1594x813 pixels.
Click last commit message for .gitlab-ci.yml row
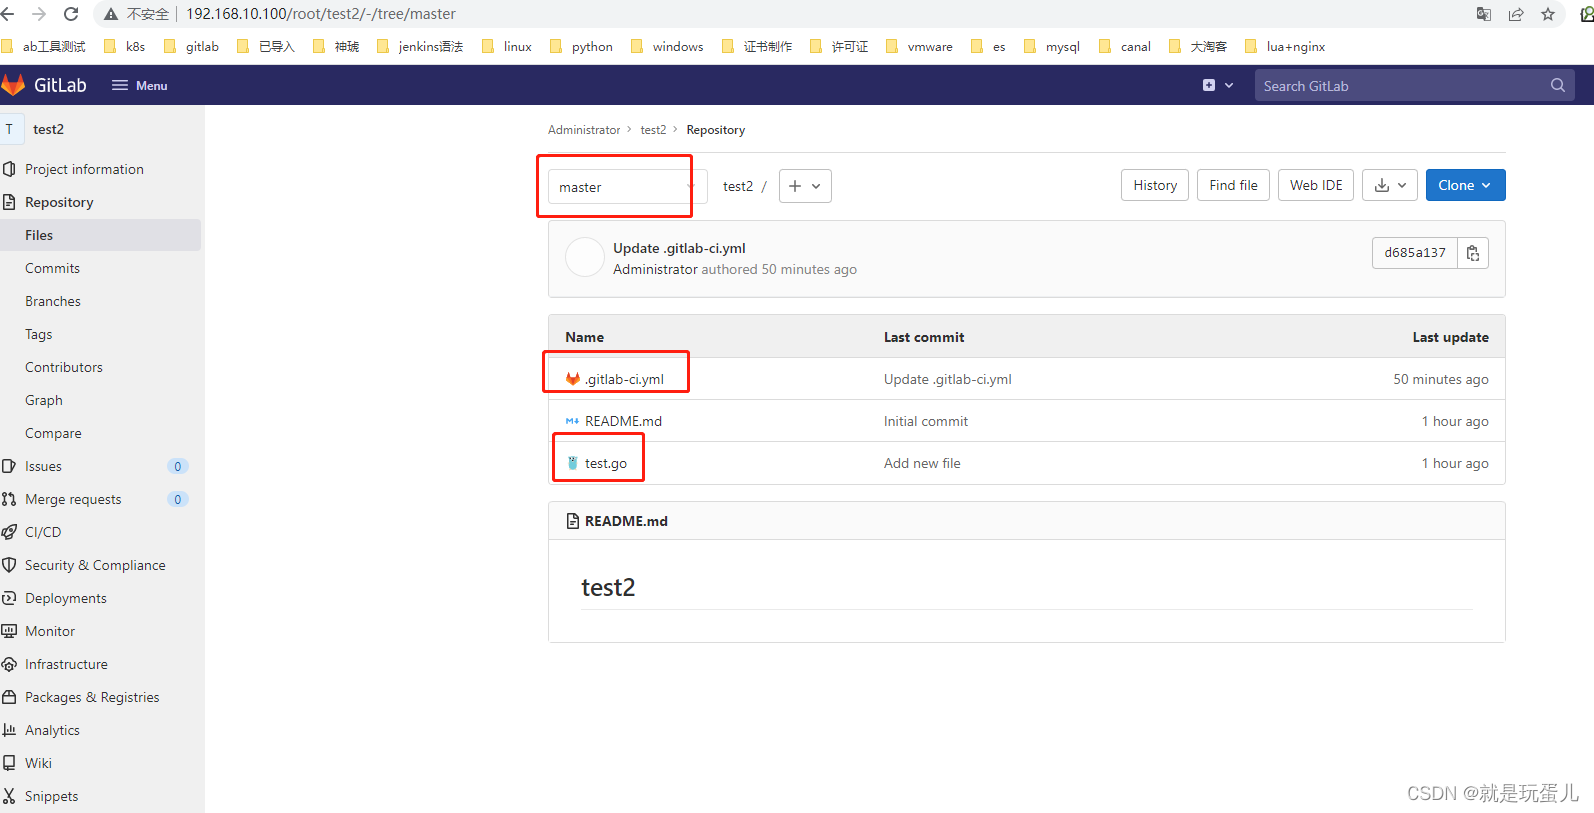tap(948, 379)
